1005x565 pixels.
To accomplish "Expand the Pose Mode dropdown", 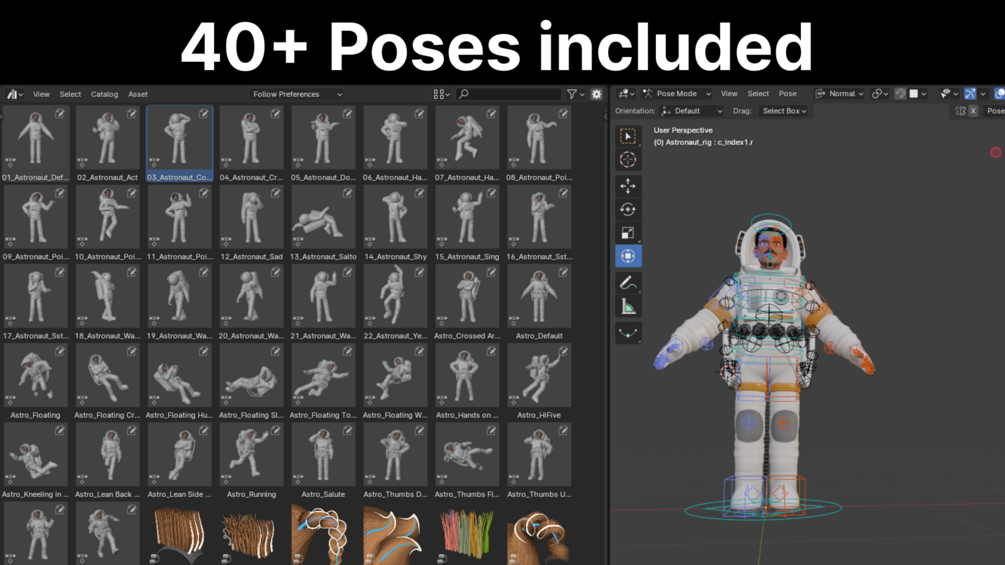I will tap(677, 94).
